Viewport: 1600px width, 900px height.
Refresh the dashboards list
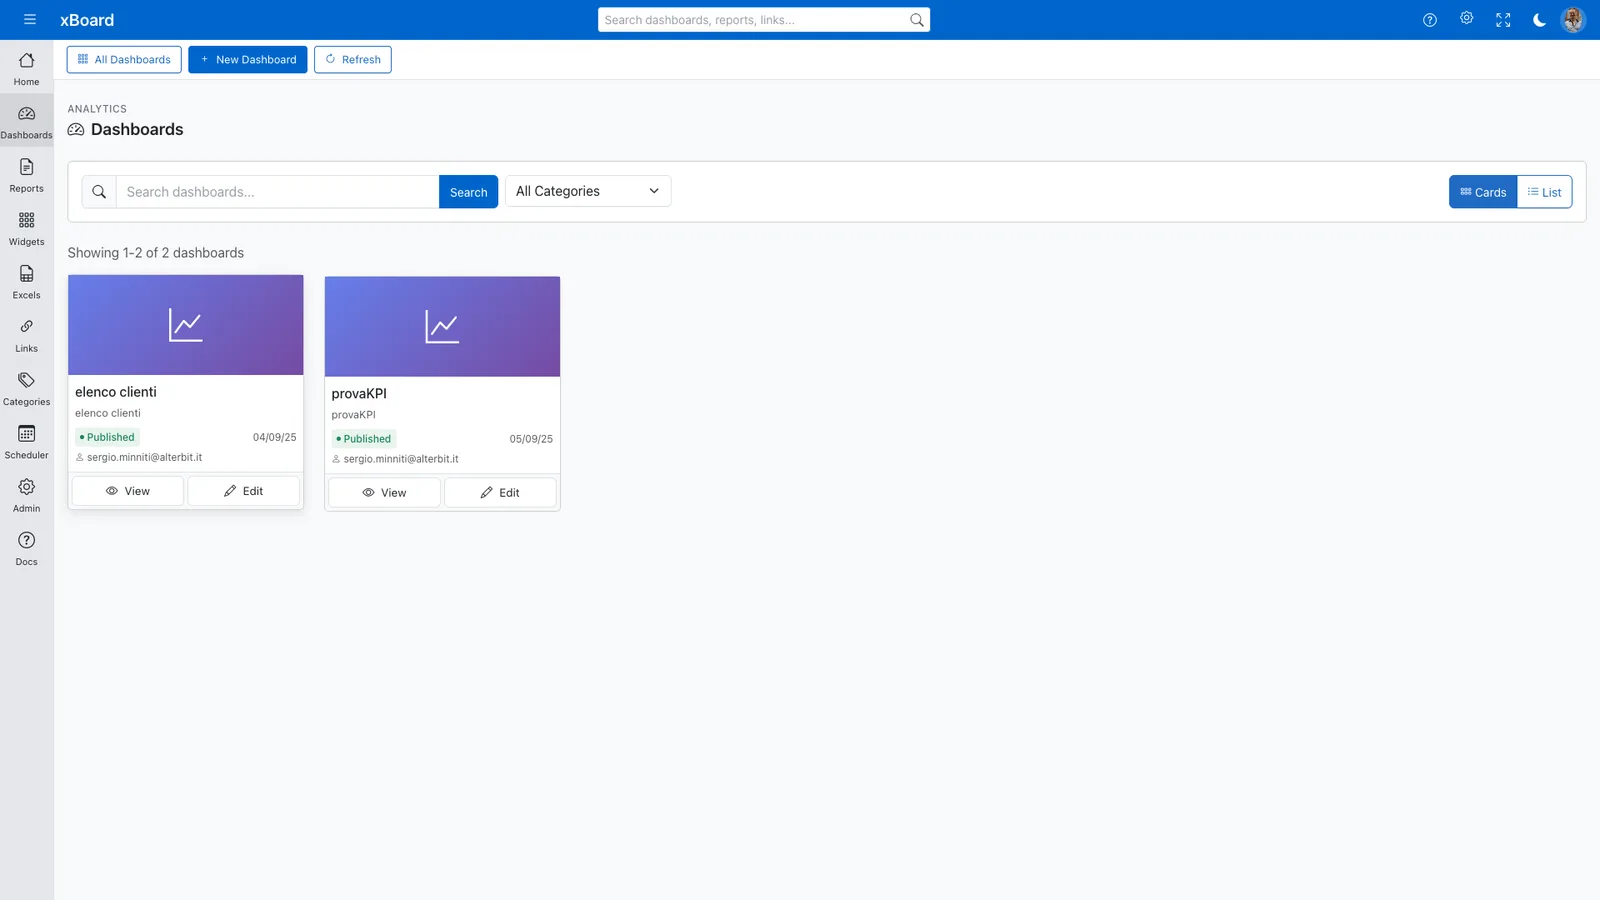point(353,60)
